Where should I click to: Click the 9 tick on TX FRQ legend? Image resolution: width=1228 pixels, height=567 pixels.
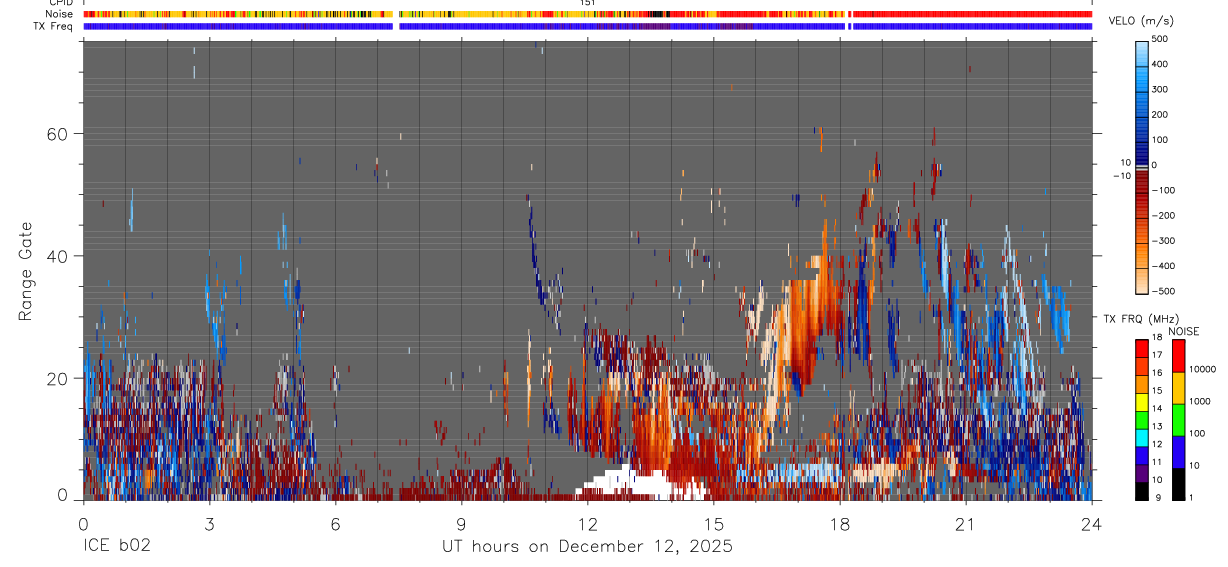1156,497
